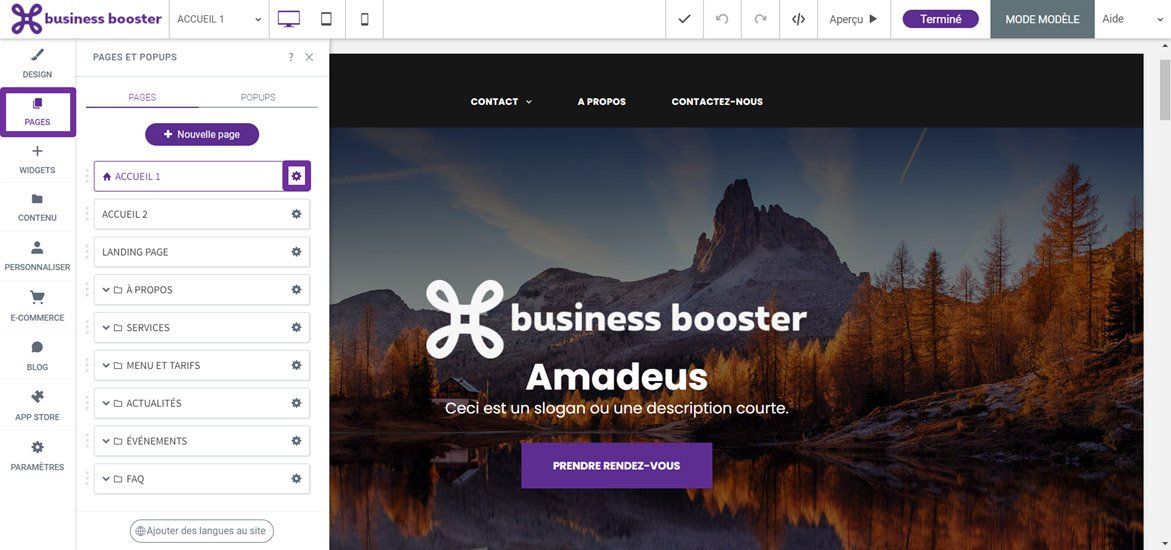The width and height of the screenshot is (1171, 550).
Task: Open the Contenu folder section
Action: pos(37,208)
